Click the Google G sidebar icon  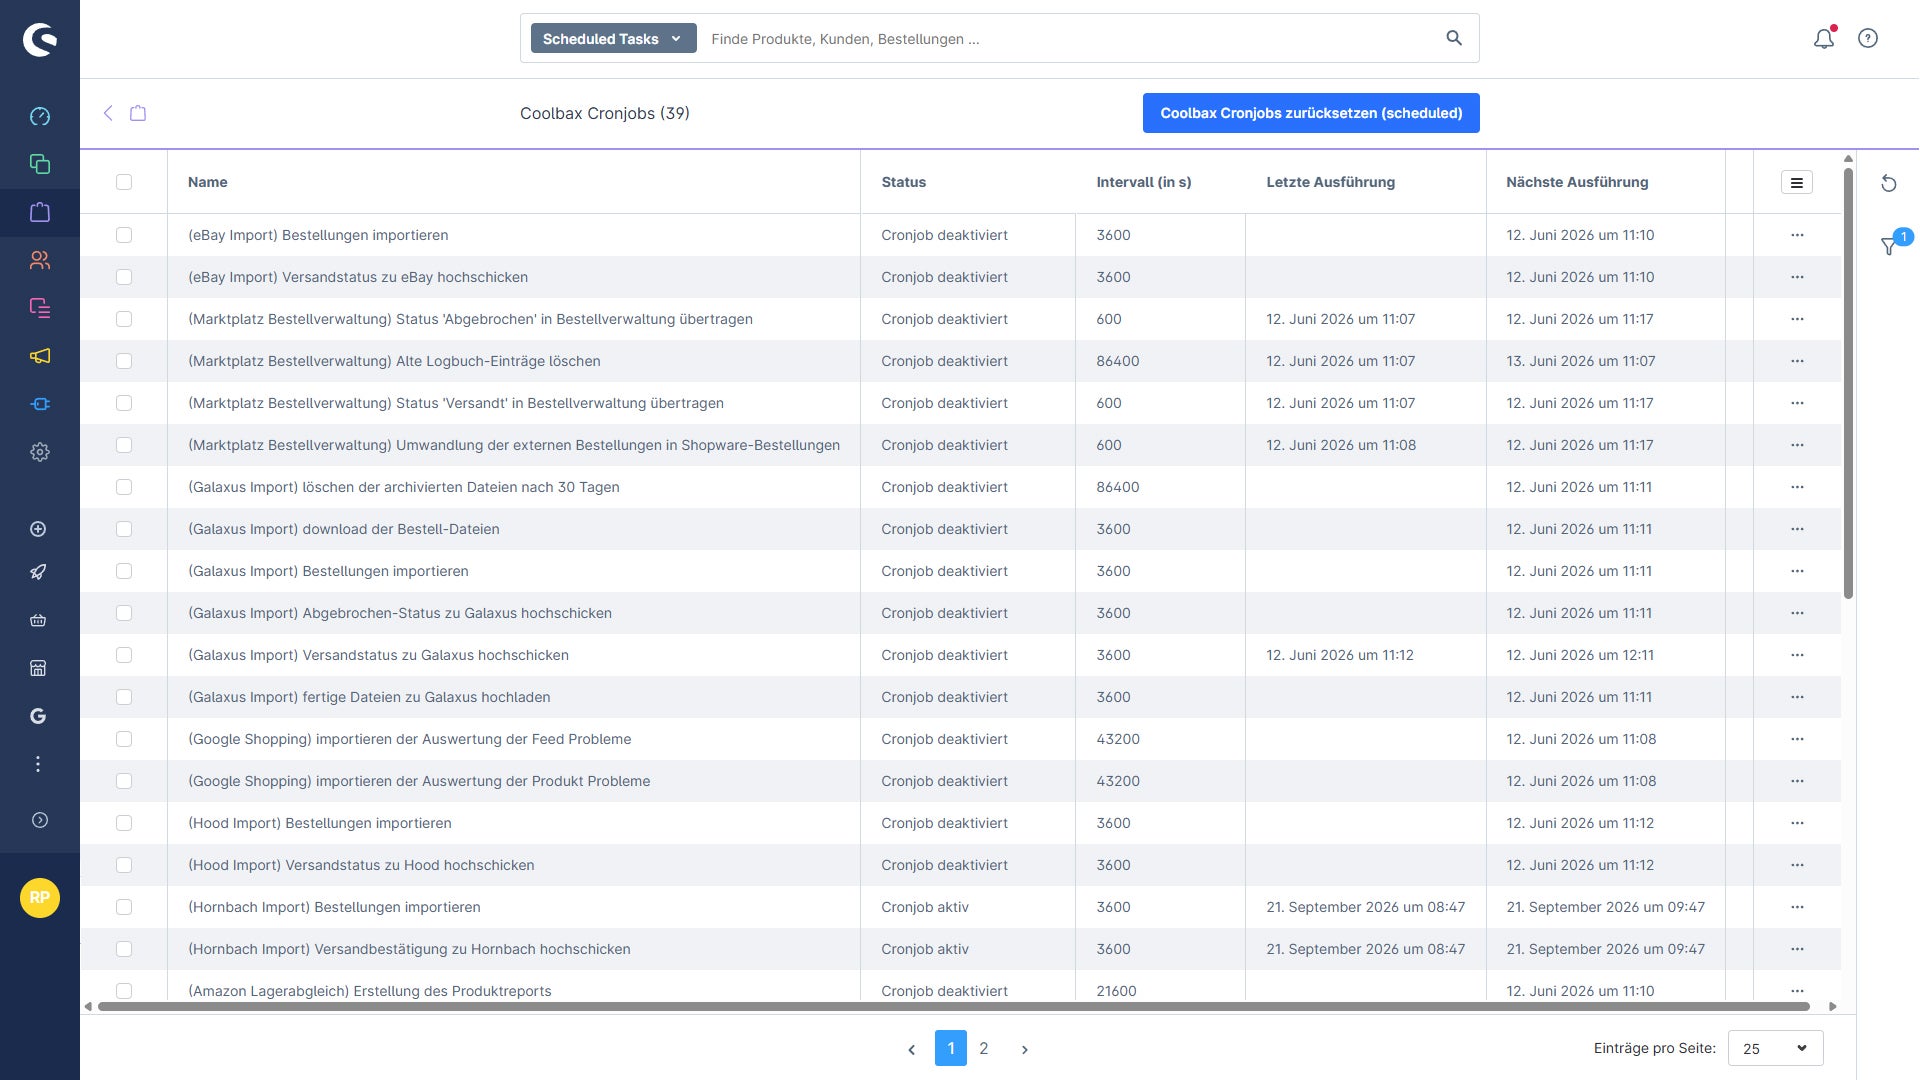tap(38, 716)
